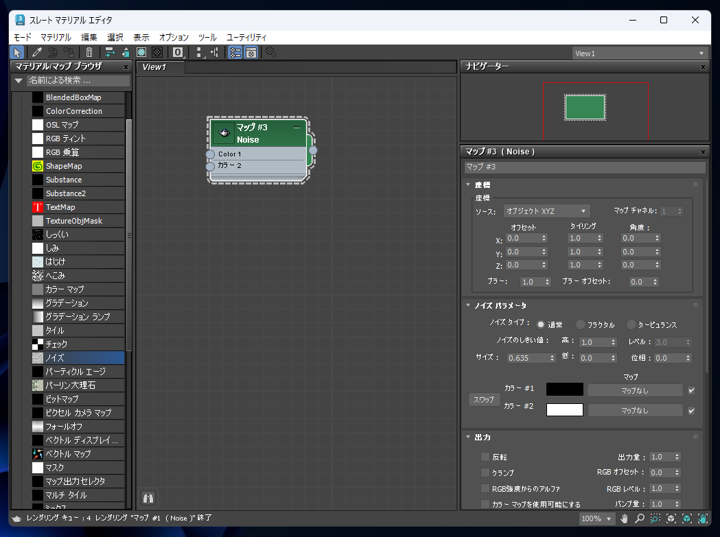
Task: Collapse the ノイズ パラメータ rollout
Action: (x=468, y=305)
